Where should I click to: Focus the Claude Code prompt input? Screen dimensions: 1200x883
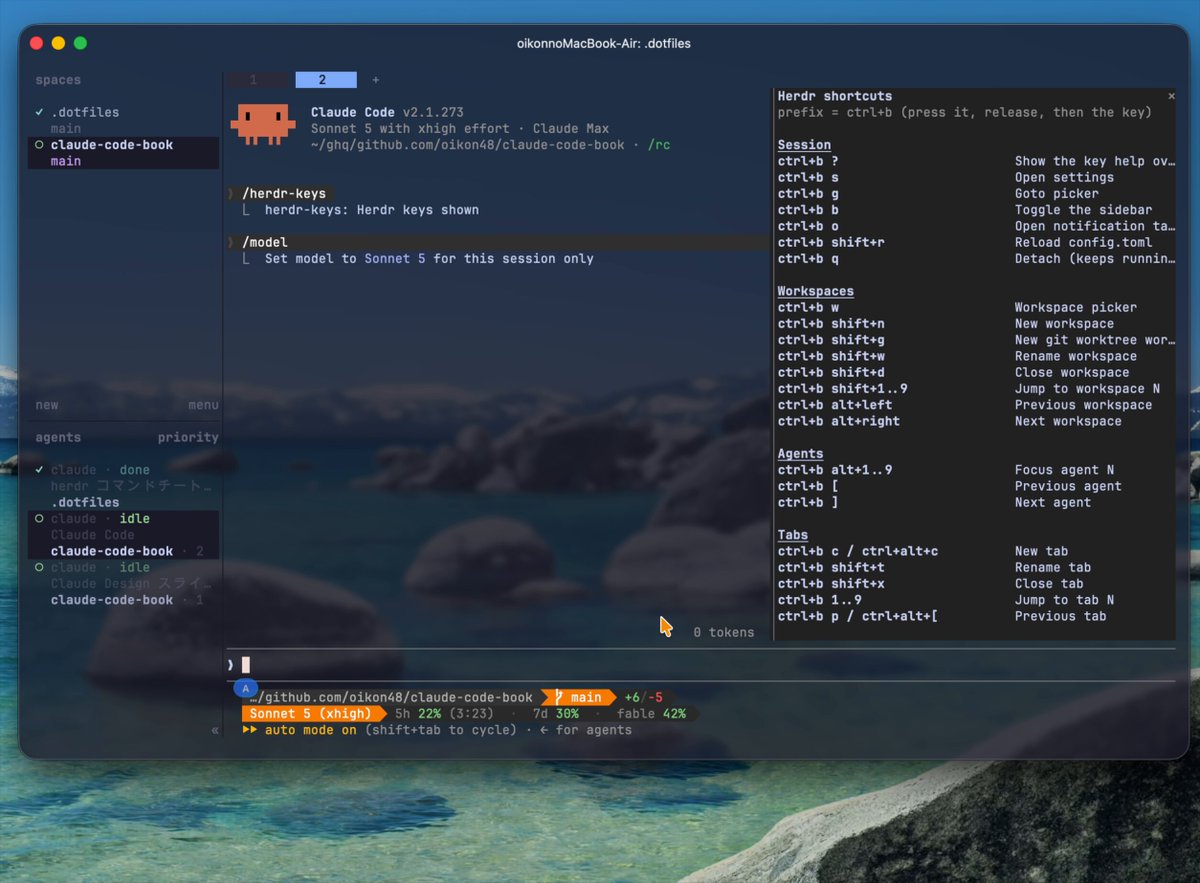pos(700,664)
